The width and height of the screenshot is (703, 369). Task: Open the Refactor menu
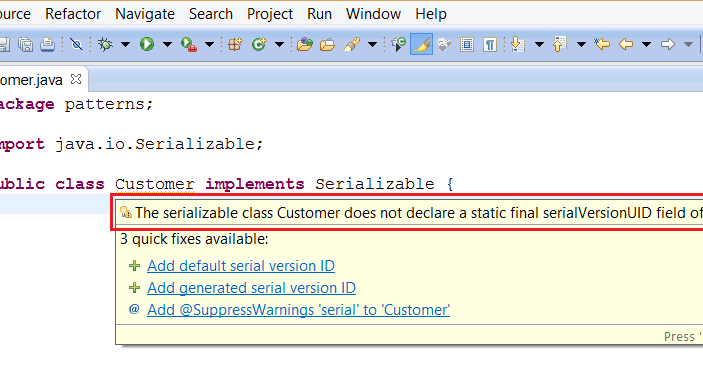(73, 14)
